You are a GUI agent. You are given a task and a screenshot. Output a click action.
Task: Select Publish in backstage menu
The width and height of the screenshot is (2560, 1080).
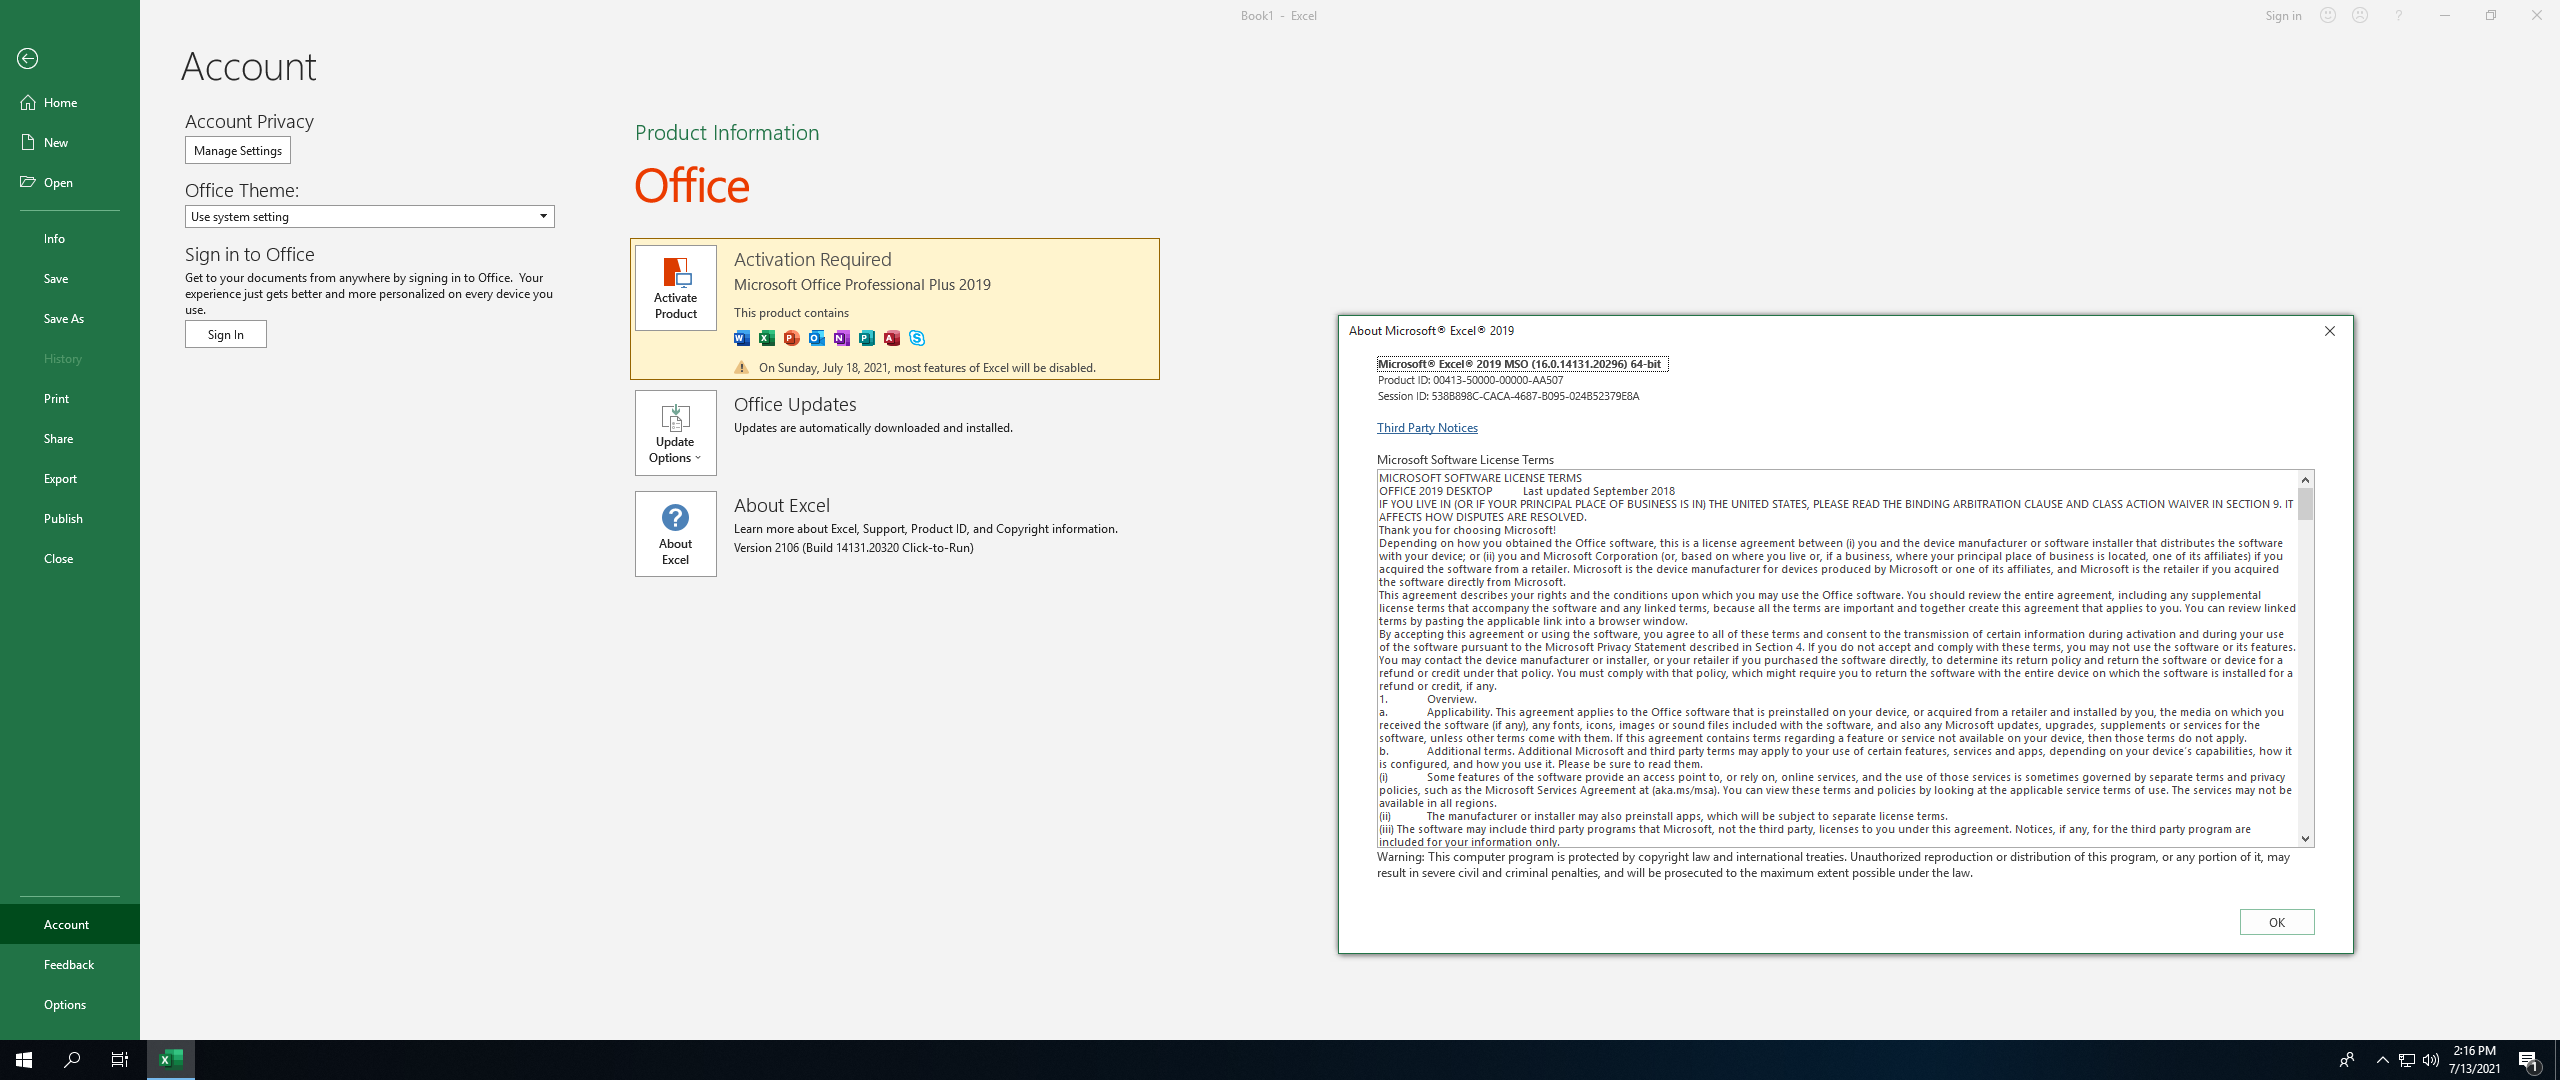click(70, 518)
